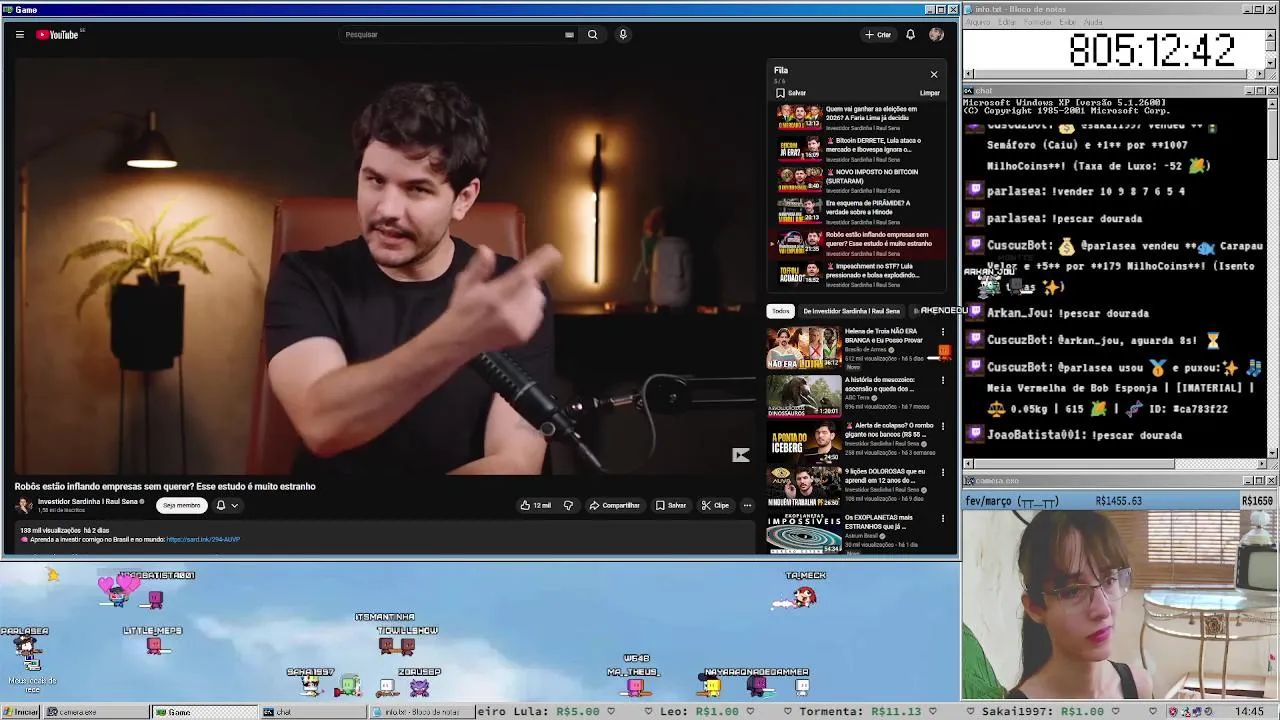1280x720 pixels.
Task: Switch to info.txt Bloco de notas taskbar item
Action: 420,712
